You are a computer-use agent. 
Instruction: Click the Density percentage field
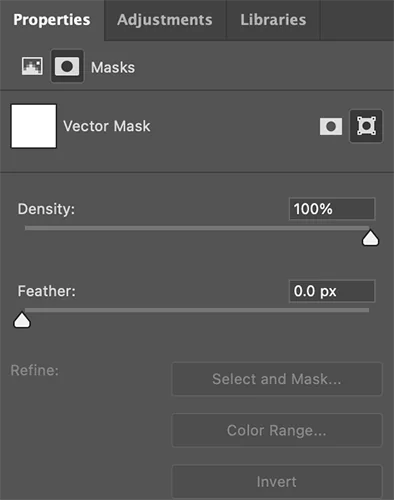pyautogui.click(x=332, y=209)
